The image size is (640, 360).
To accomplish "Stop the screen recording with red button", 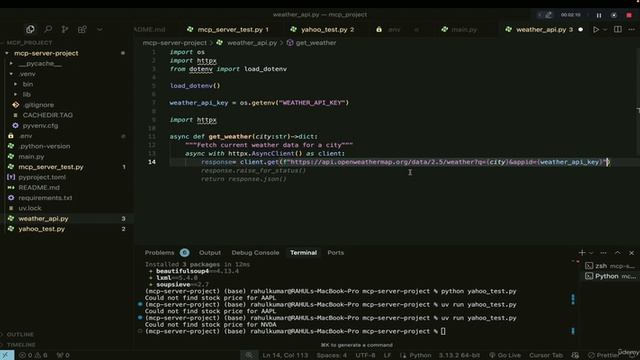I will (629, 15).
